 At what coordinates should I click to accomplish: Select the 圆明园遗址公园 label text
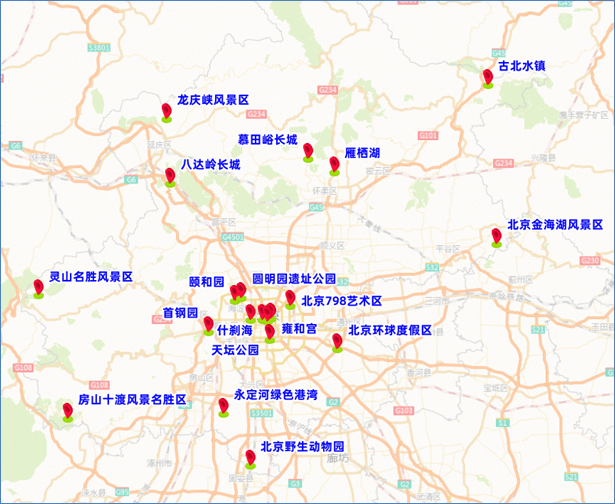tap(293, 278)
